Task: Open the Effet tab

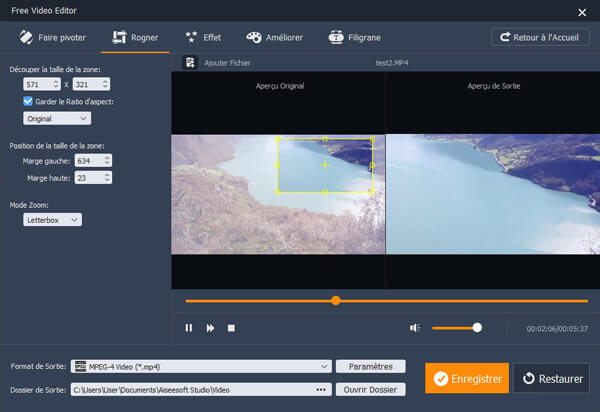Action: pos(204,38)
